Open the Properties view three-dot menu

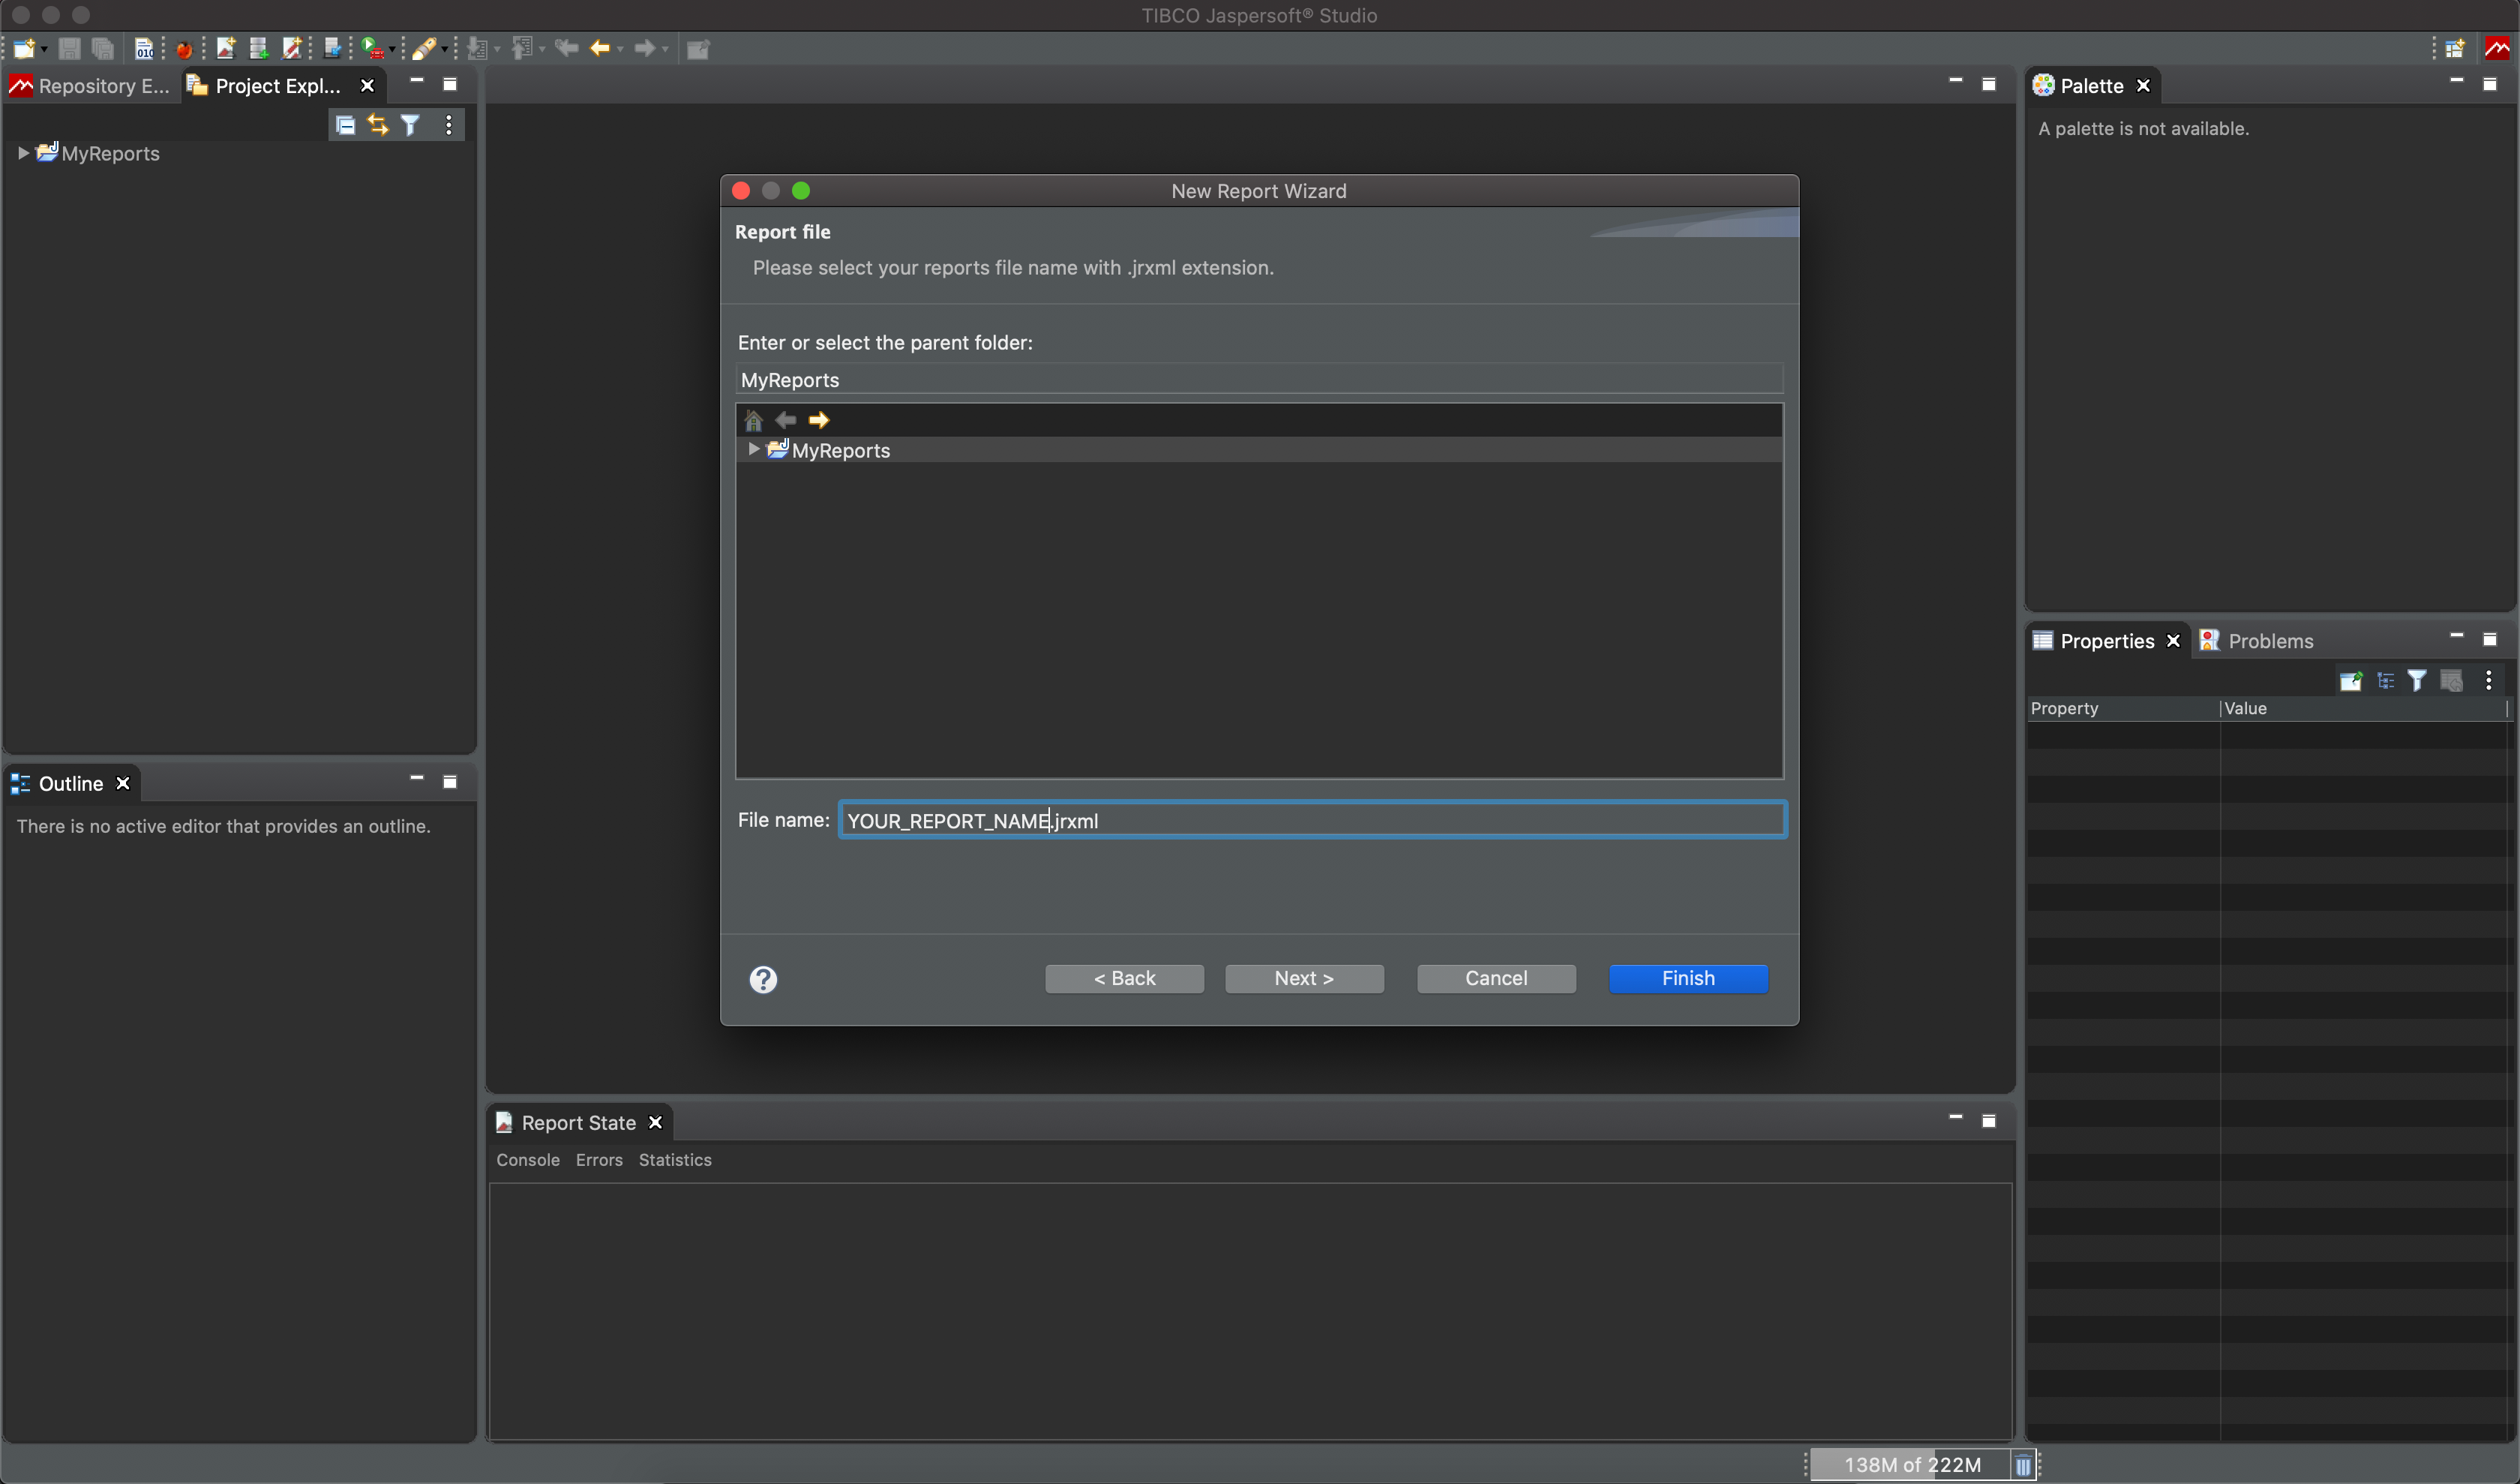2488,681
